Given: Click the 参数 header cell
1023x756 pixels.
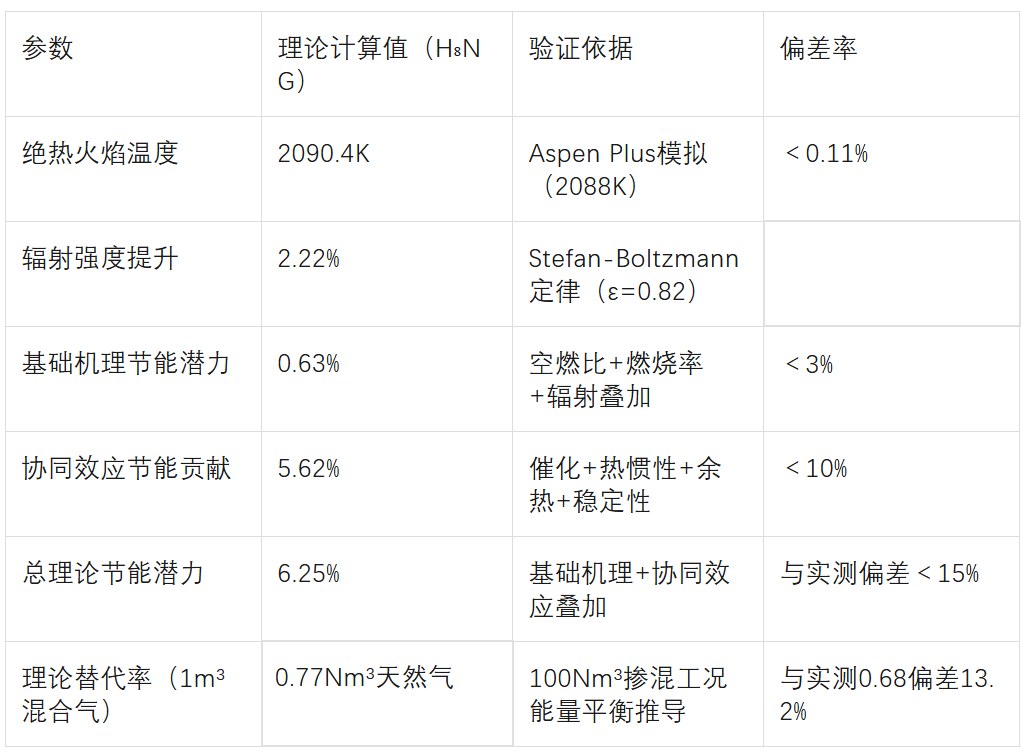Looking at the screenshot, I should pyautogui.click(x=48, y=48).
